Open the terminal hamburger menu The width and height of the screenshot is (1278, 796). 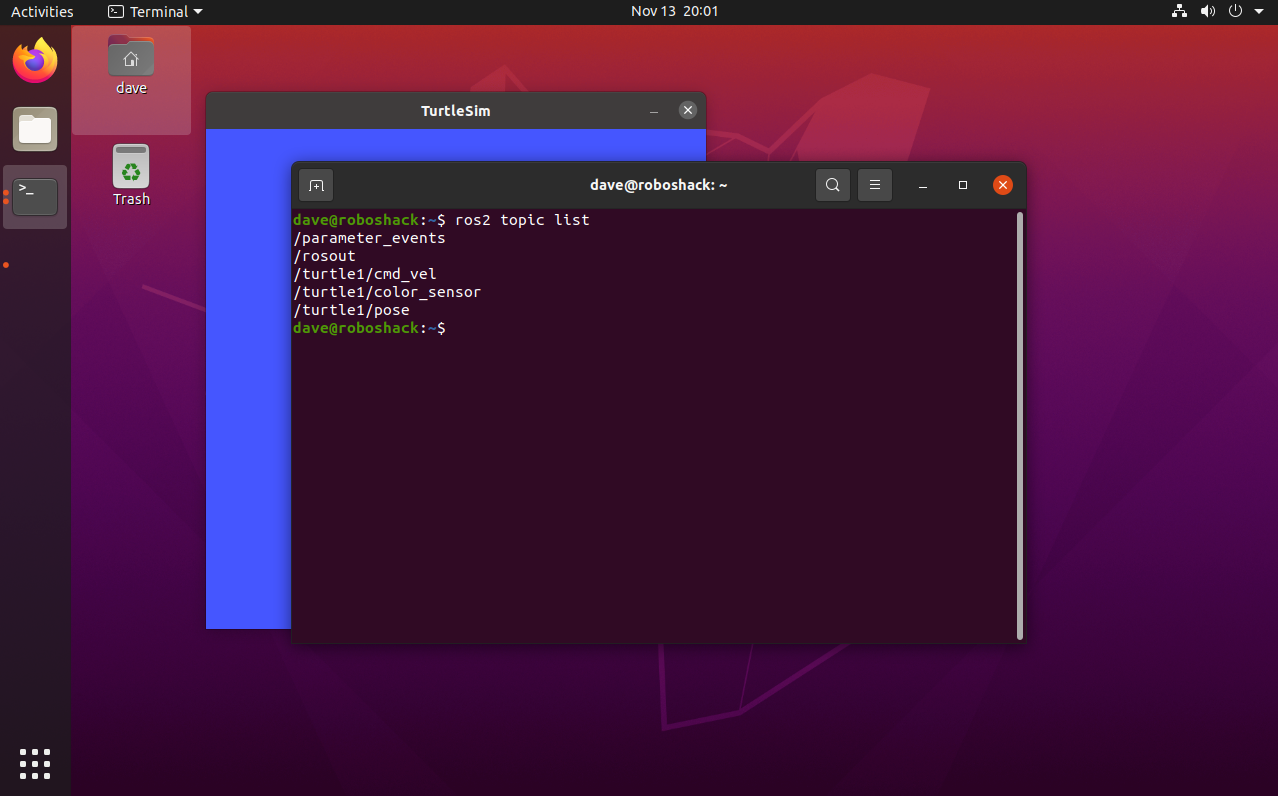874,185
